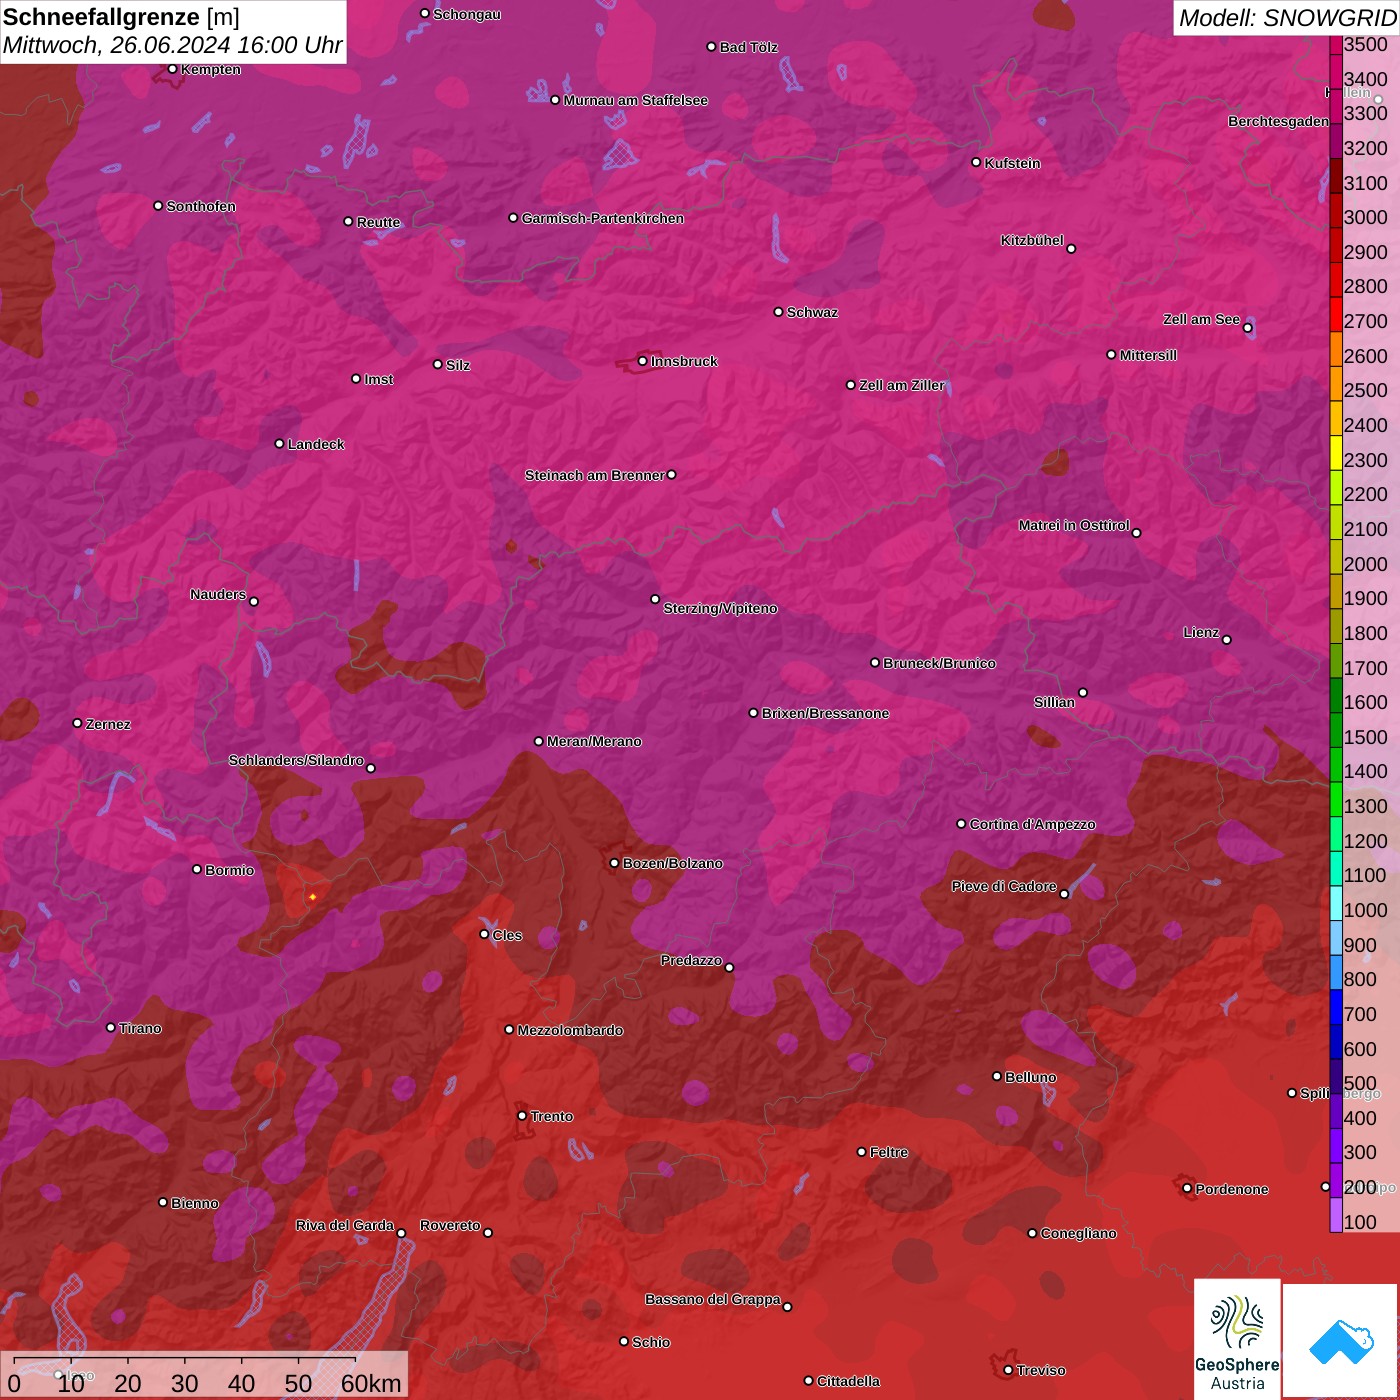This screenshot has height=1400, width=1400.
Task: Click the Bassano del Grappa label
Action: [713, 1299]
